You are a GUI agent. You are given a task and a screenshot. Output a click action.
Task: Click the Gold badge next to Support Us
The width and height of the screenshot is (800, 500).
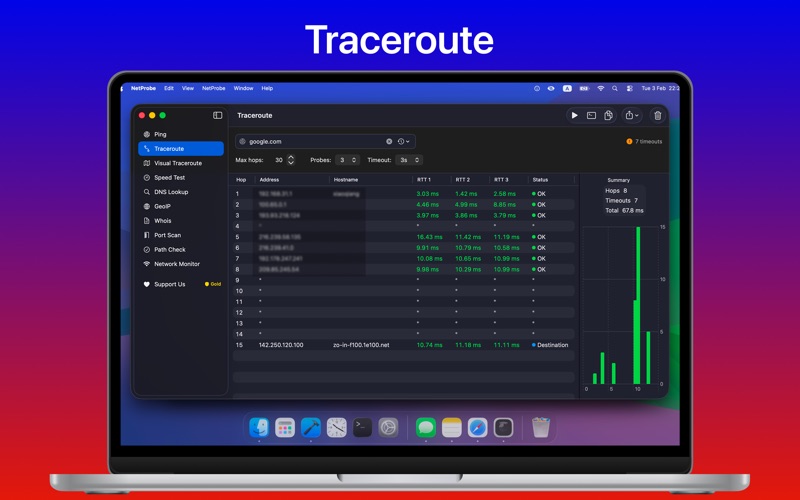click(213, 284)
